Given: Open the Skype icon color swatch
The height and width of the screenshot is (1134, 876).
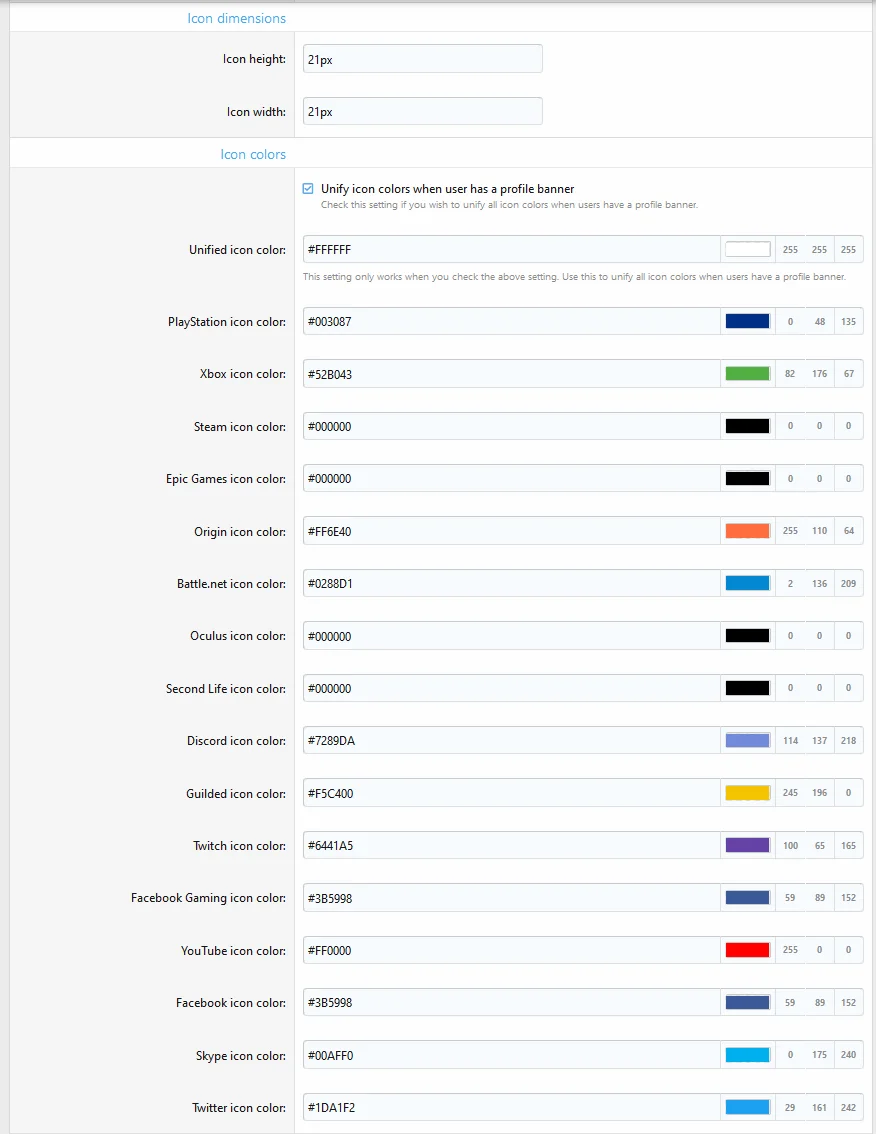Looking at the screenshot, I should [x=746, y=1054].
